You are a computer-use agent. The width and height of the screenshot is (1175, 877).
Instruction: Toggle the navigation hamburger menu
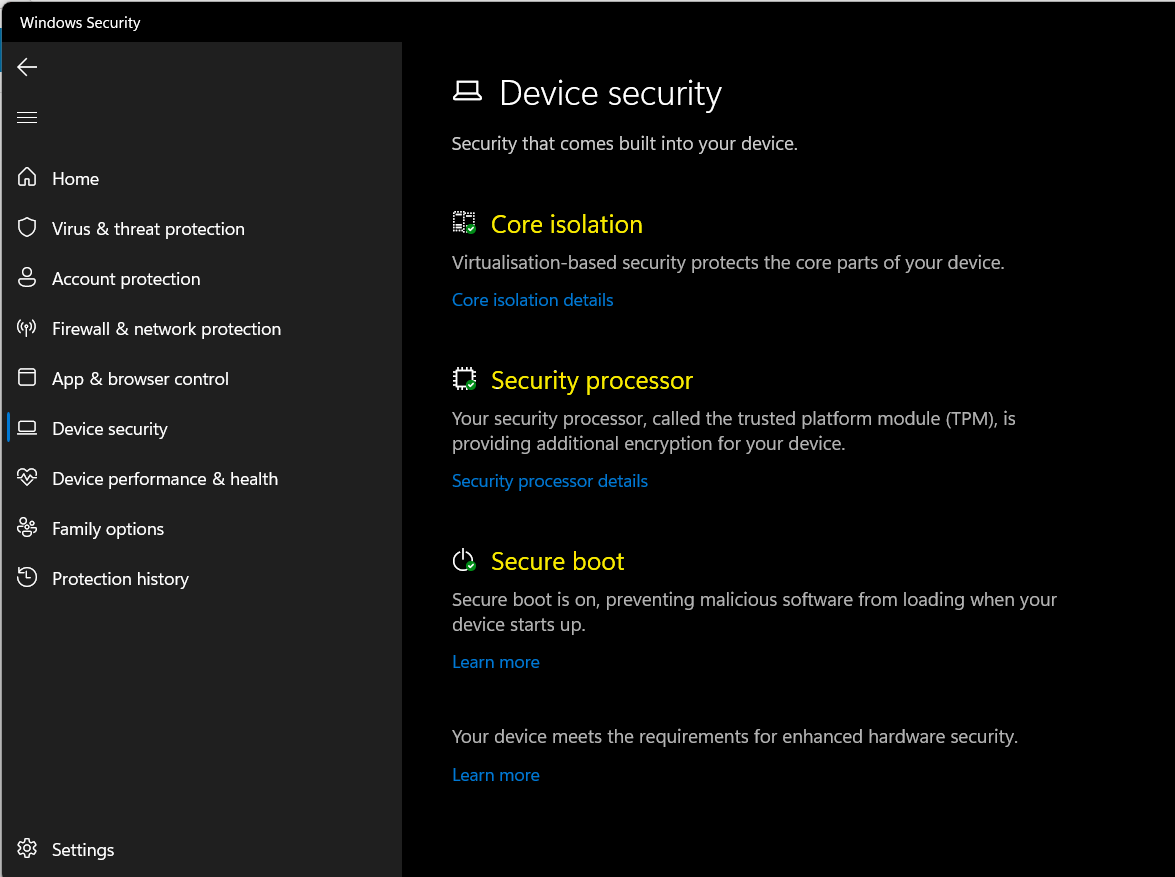coord(26,117)
